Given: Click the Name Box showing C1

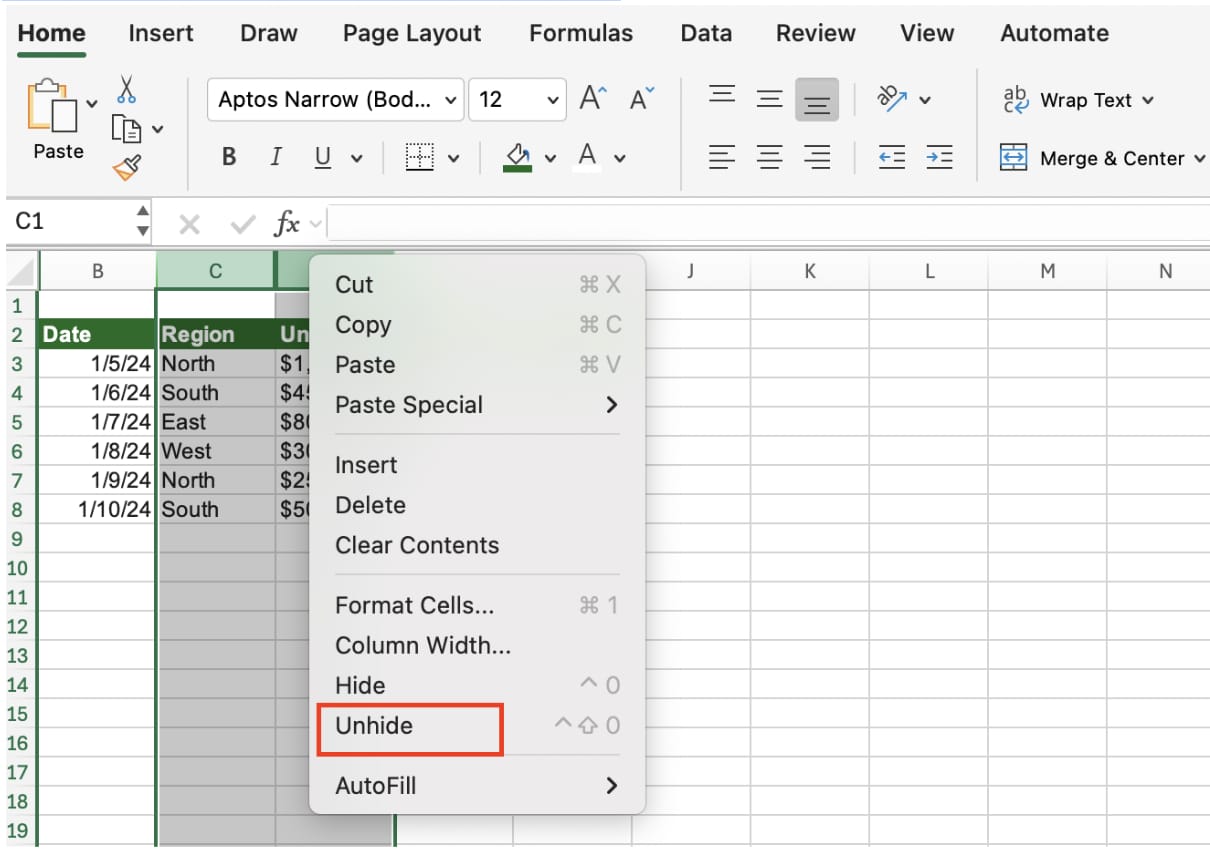Looking at the screenshot, I should pos(70,222).
